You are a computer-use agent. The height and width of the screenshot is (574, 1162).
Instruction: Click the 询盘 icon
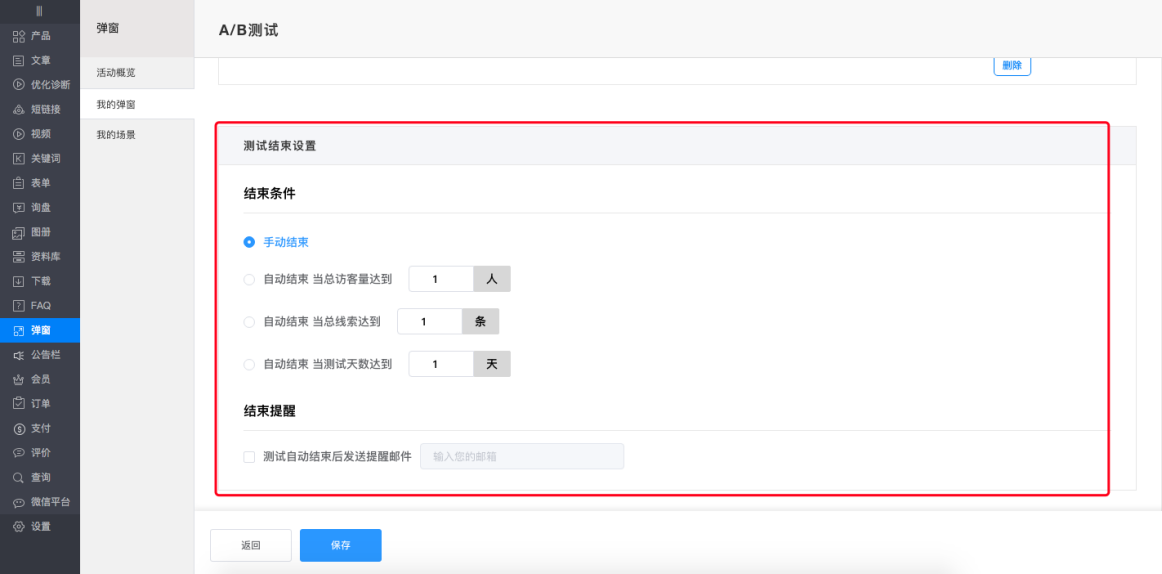[18, 207]
